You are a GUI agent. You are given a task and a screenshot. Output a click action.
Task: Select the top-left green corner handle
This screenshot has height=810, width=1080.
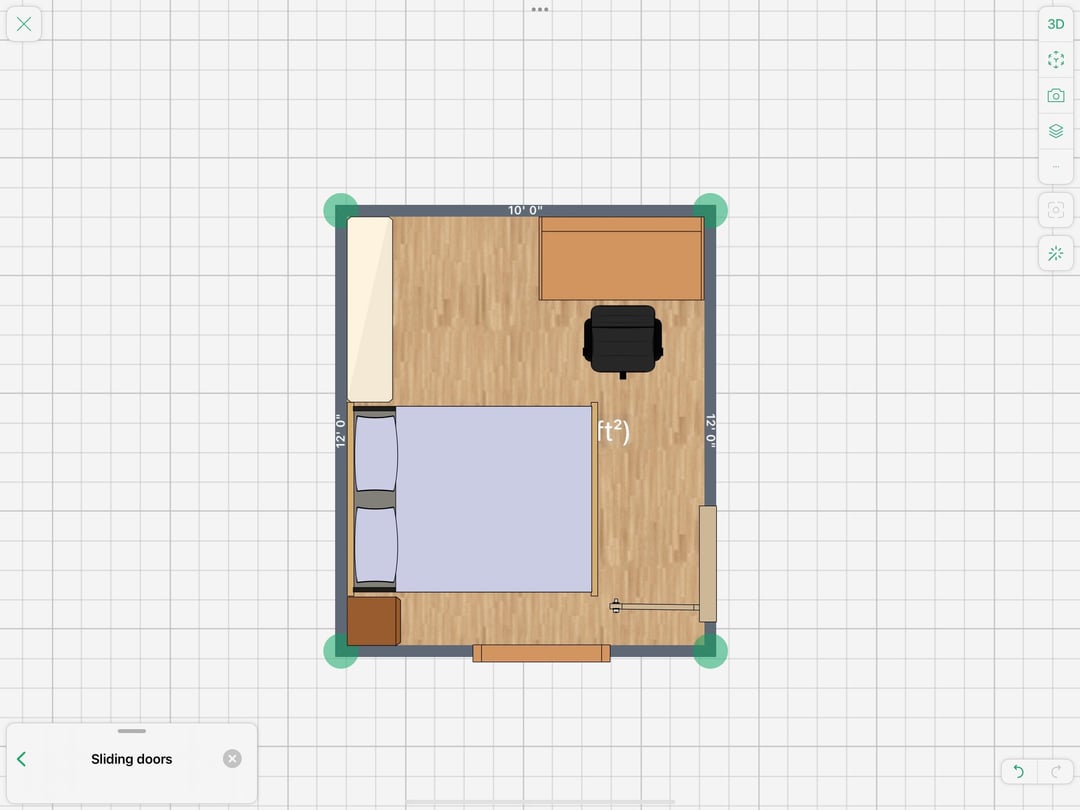point(341,211)
